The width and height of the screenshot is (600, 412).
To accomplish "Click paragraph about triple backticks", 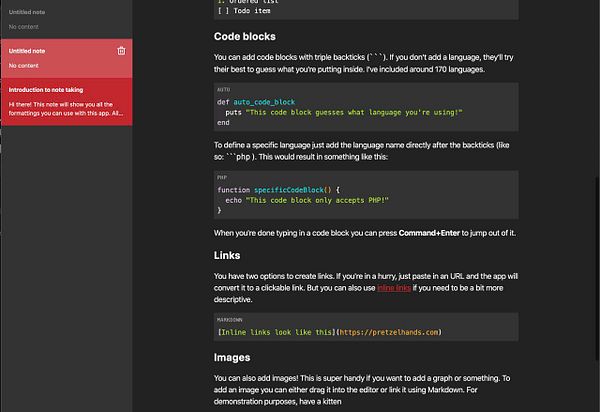I will 364,63.
